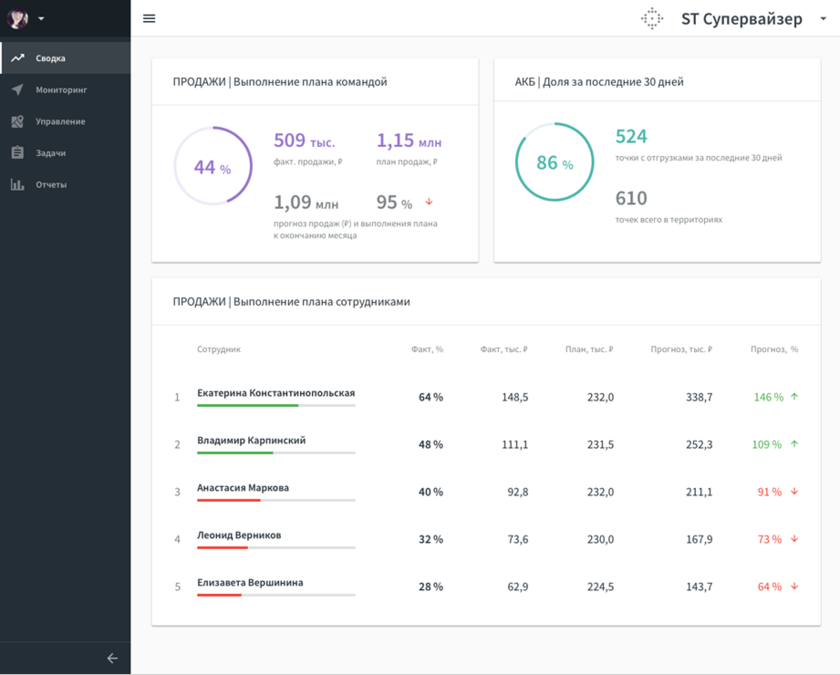Click the Сводка trend-line icon in sidebar
The image size is (840, 675).
click(x=17, y=58)
